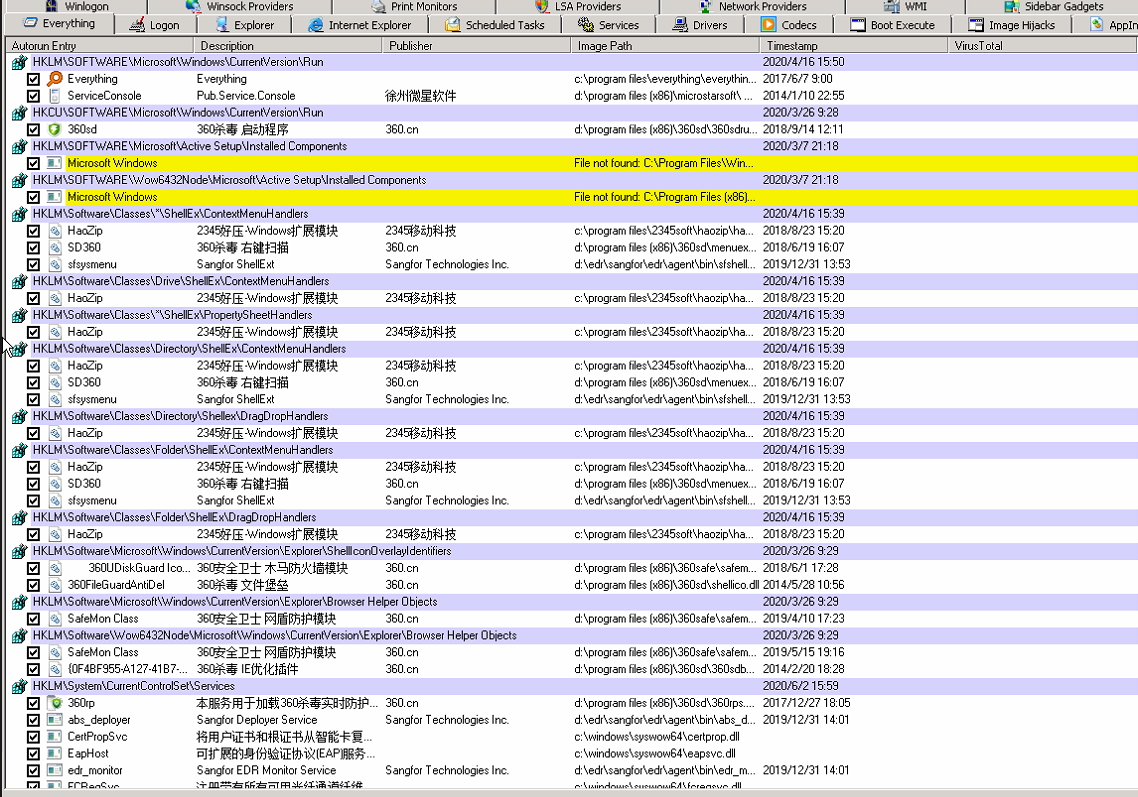Image resolution: width=1138 pixels, height=797 pixels.
Task: Sort by Description column header
Action: (288, 46)
